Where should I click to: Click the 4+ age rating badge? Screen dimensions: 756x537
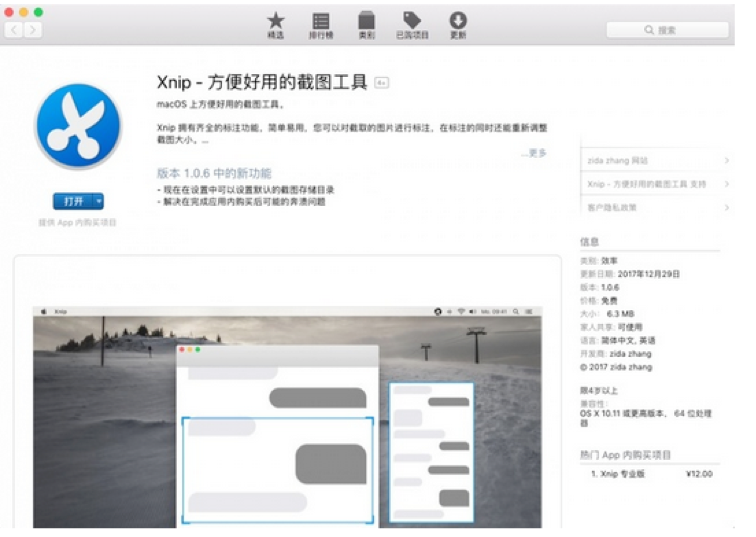(x=382, y=83)
